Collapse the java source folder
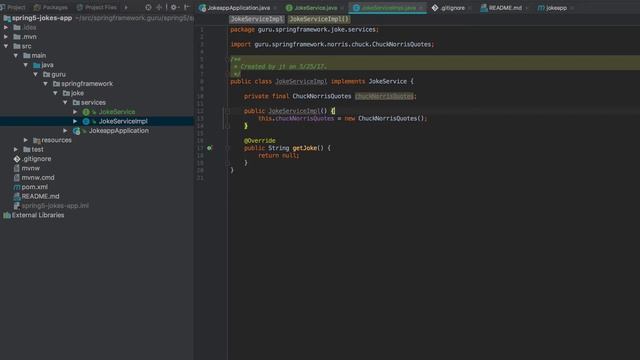The image size is (640, 360). pos(26,65)
